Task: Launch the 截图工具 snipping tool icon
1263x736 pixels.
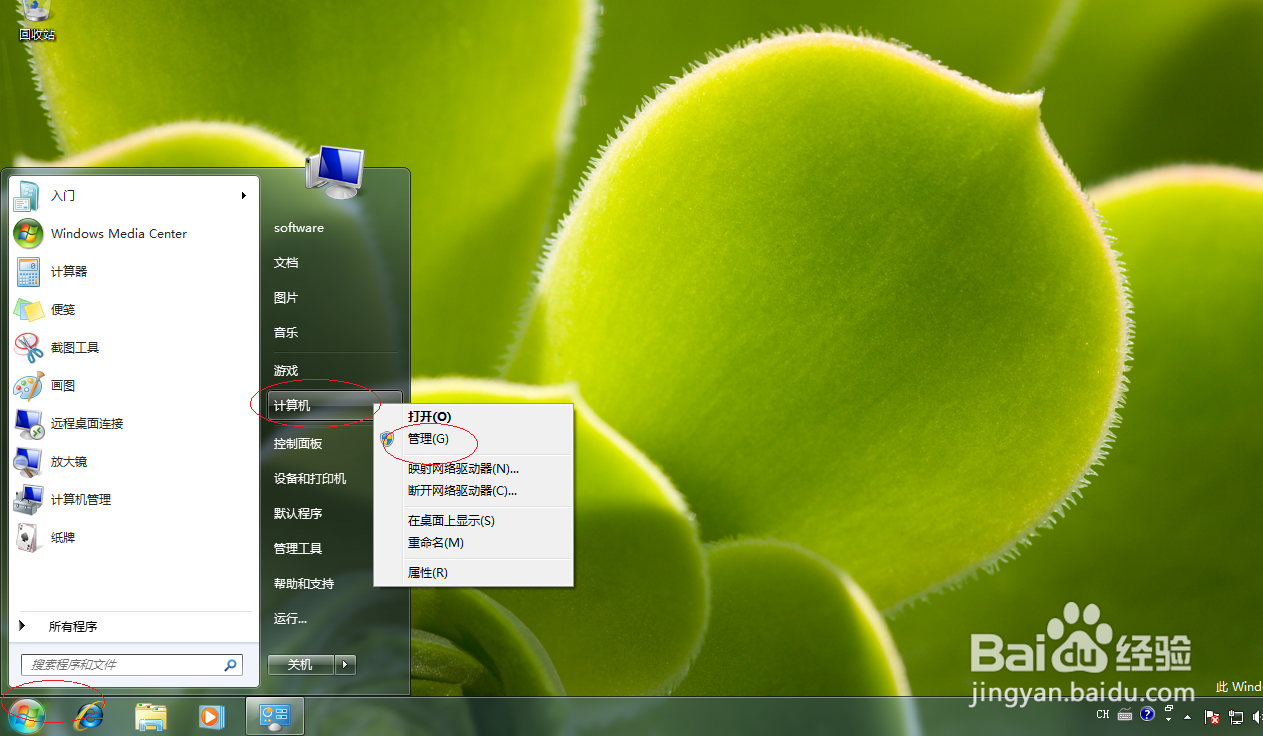Action: [28, 347]
